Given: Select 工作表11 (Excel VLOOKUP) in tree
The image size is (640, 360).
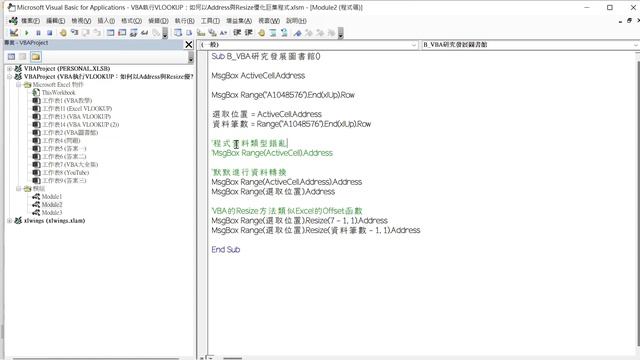Looking at the screenshot, I should (77, 109).
